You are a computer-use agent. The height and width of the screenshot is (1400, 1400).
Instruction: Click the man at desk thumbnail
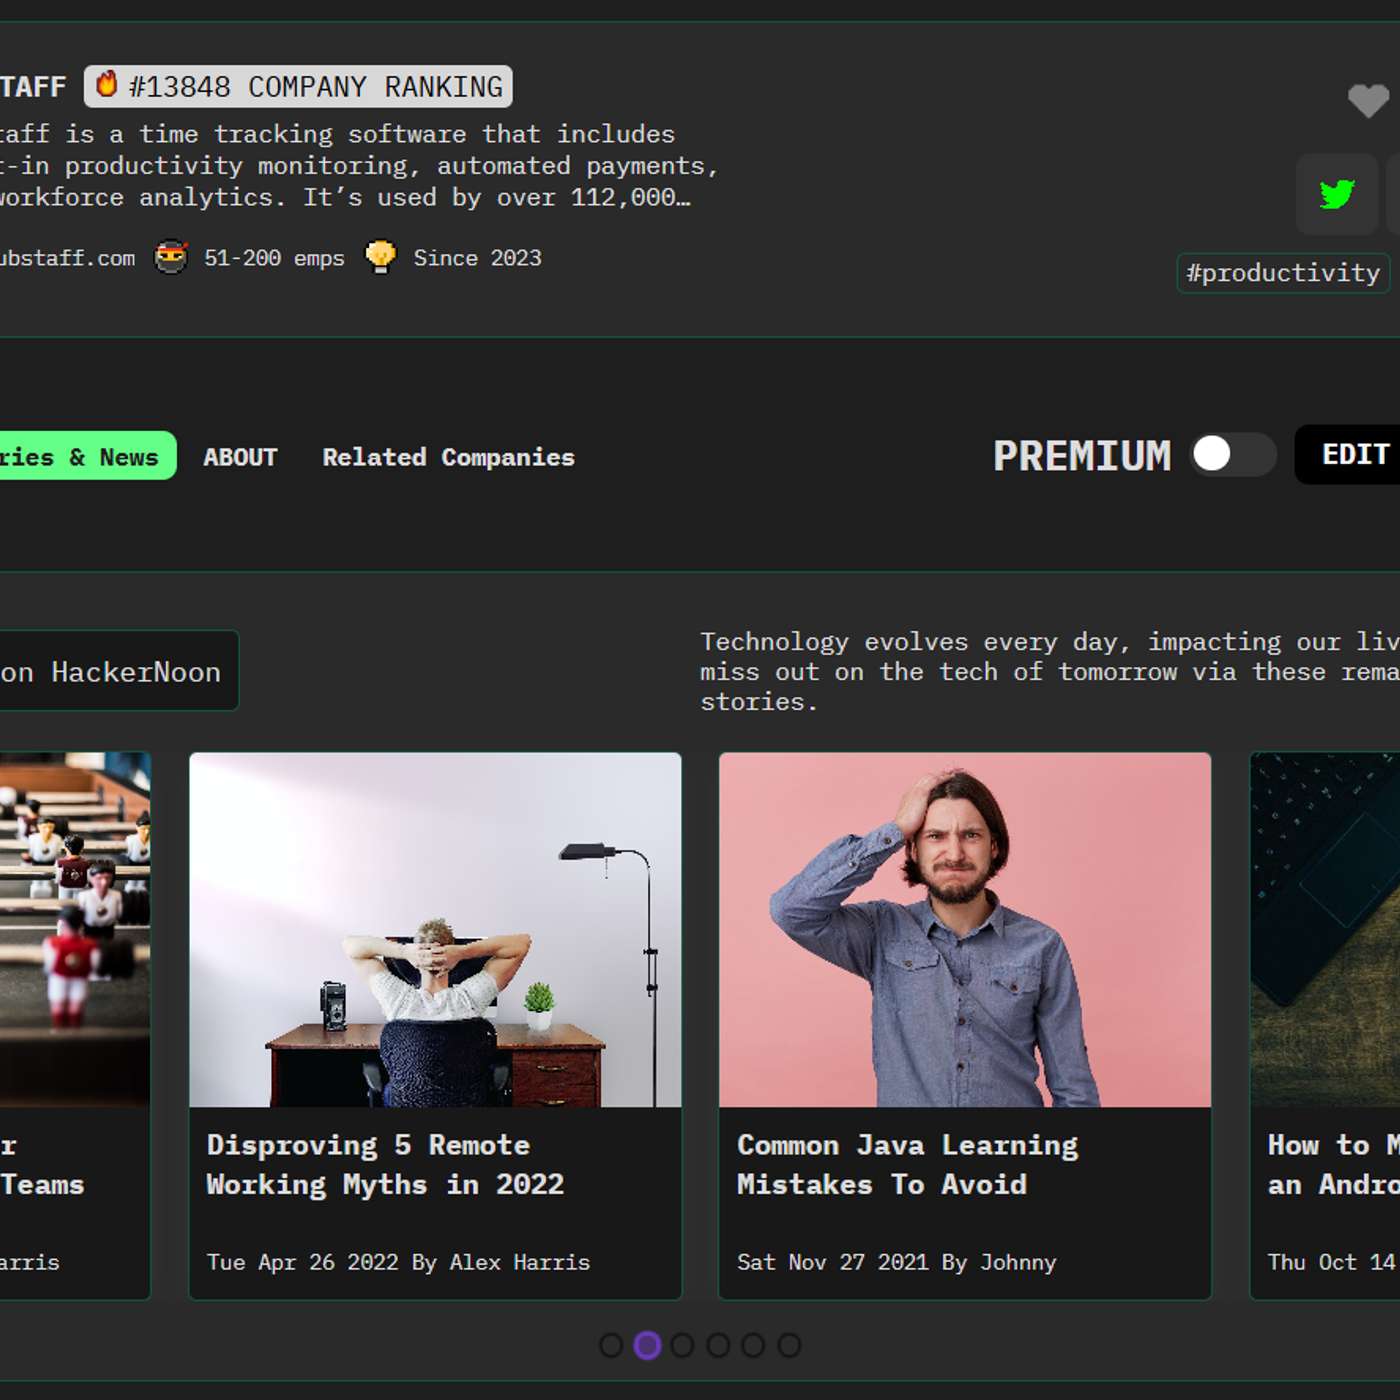pos(435,929)
